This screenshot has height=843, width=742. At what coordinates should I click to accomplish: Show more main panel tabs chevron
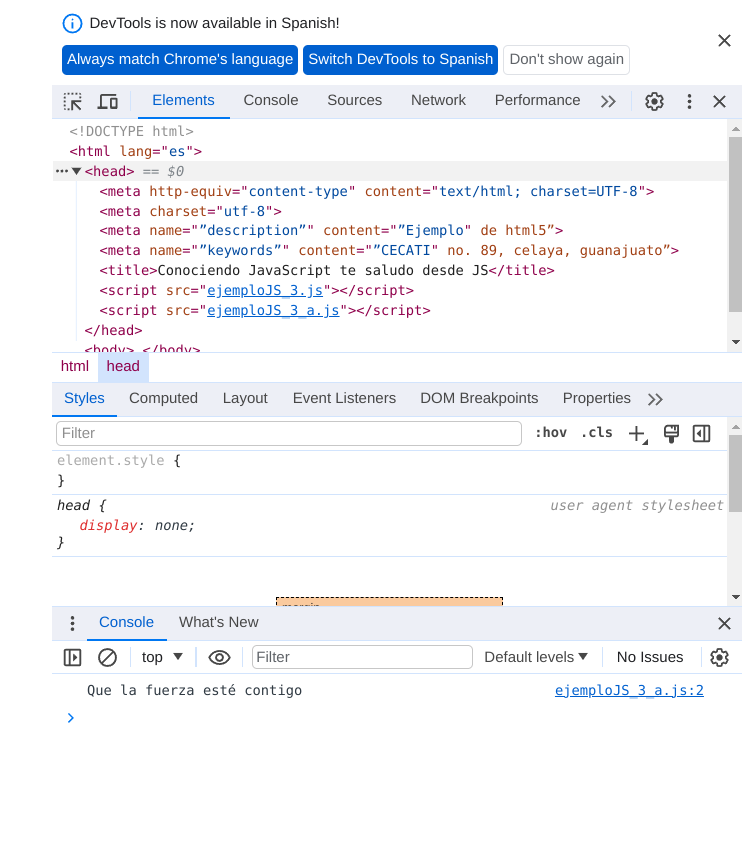pyautogui.click(x=608, y=101)
